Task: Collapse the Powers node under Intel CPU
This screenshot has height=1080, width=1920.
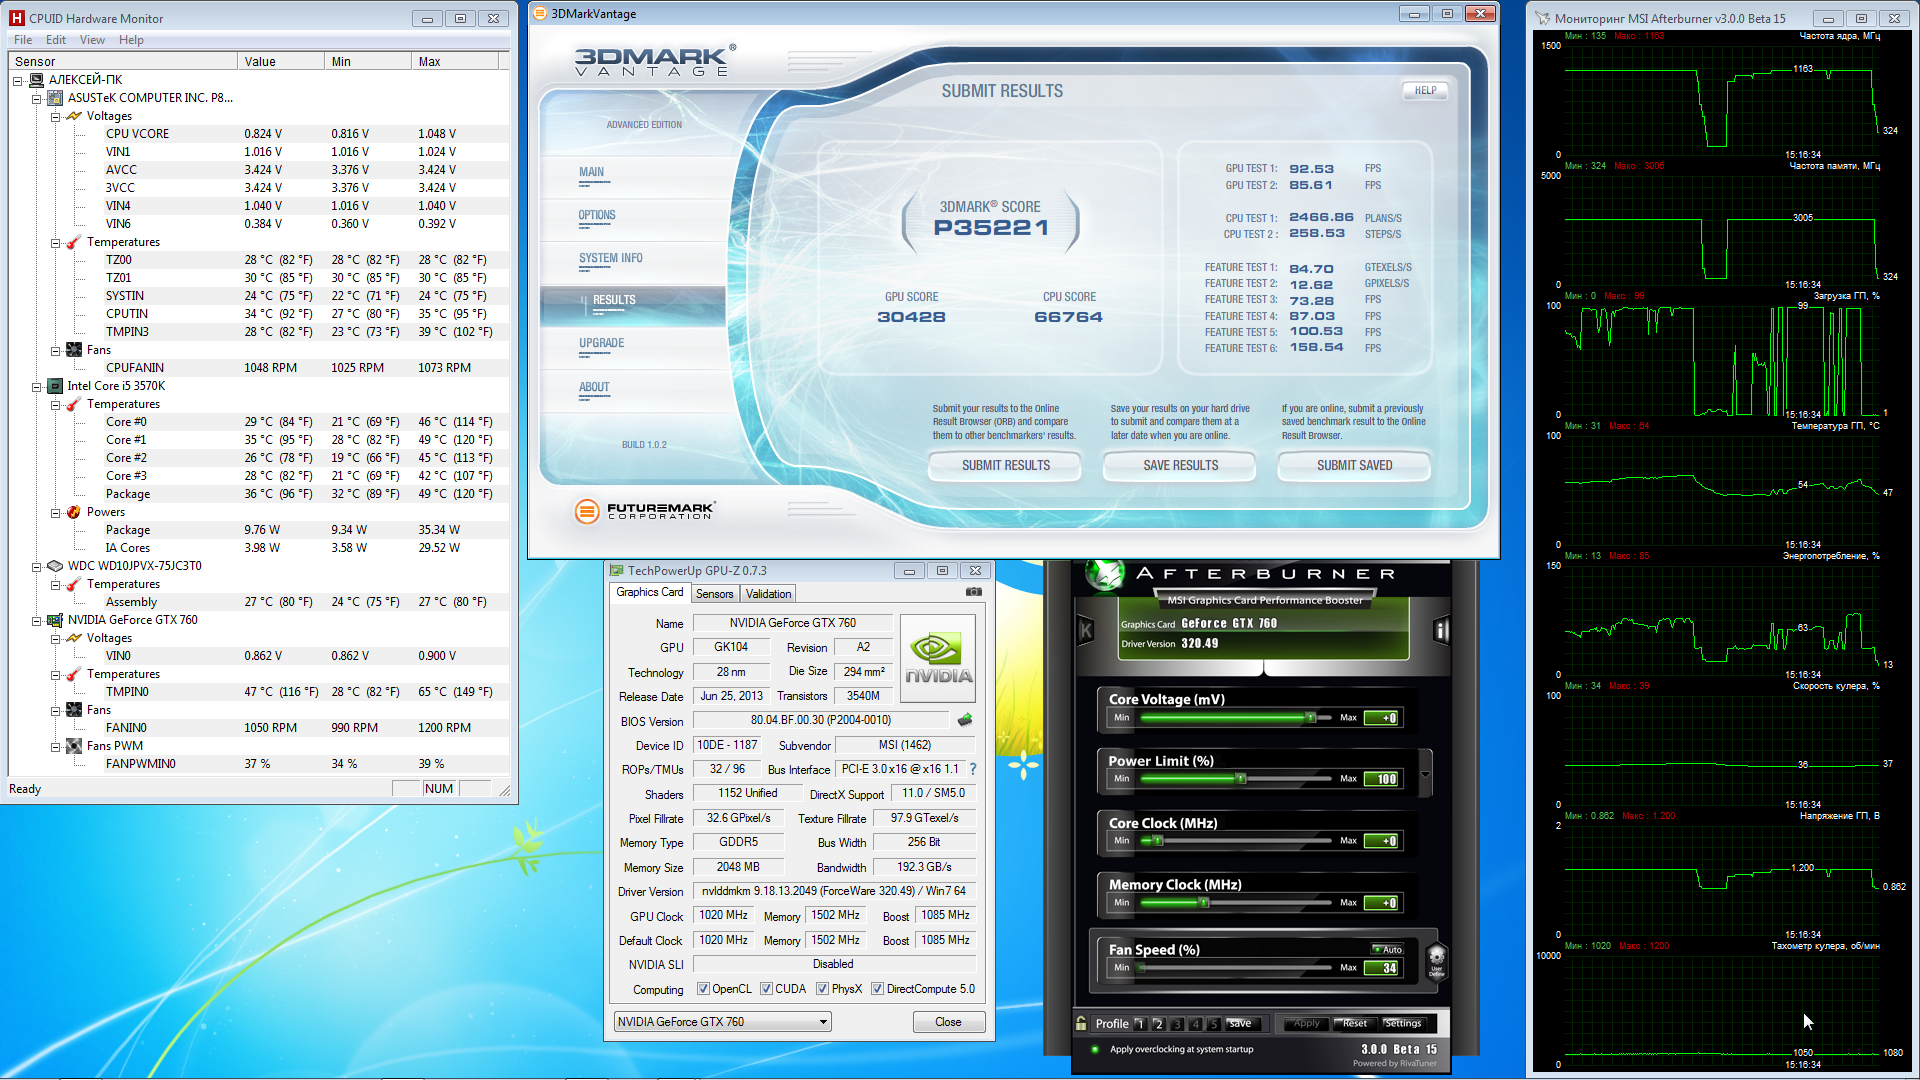Action: tap(56, 512)
